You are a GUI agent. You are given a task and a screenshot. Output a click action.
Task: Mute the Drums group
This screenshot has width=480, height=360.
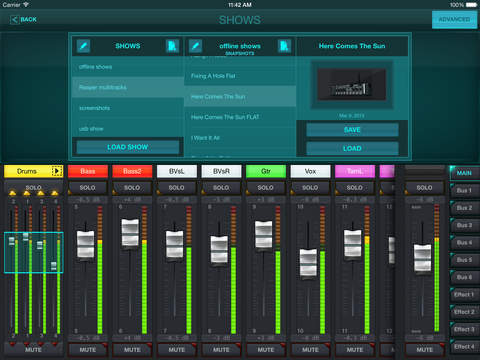[x=33, y=350]
